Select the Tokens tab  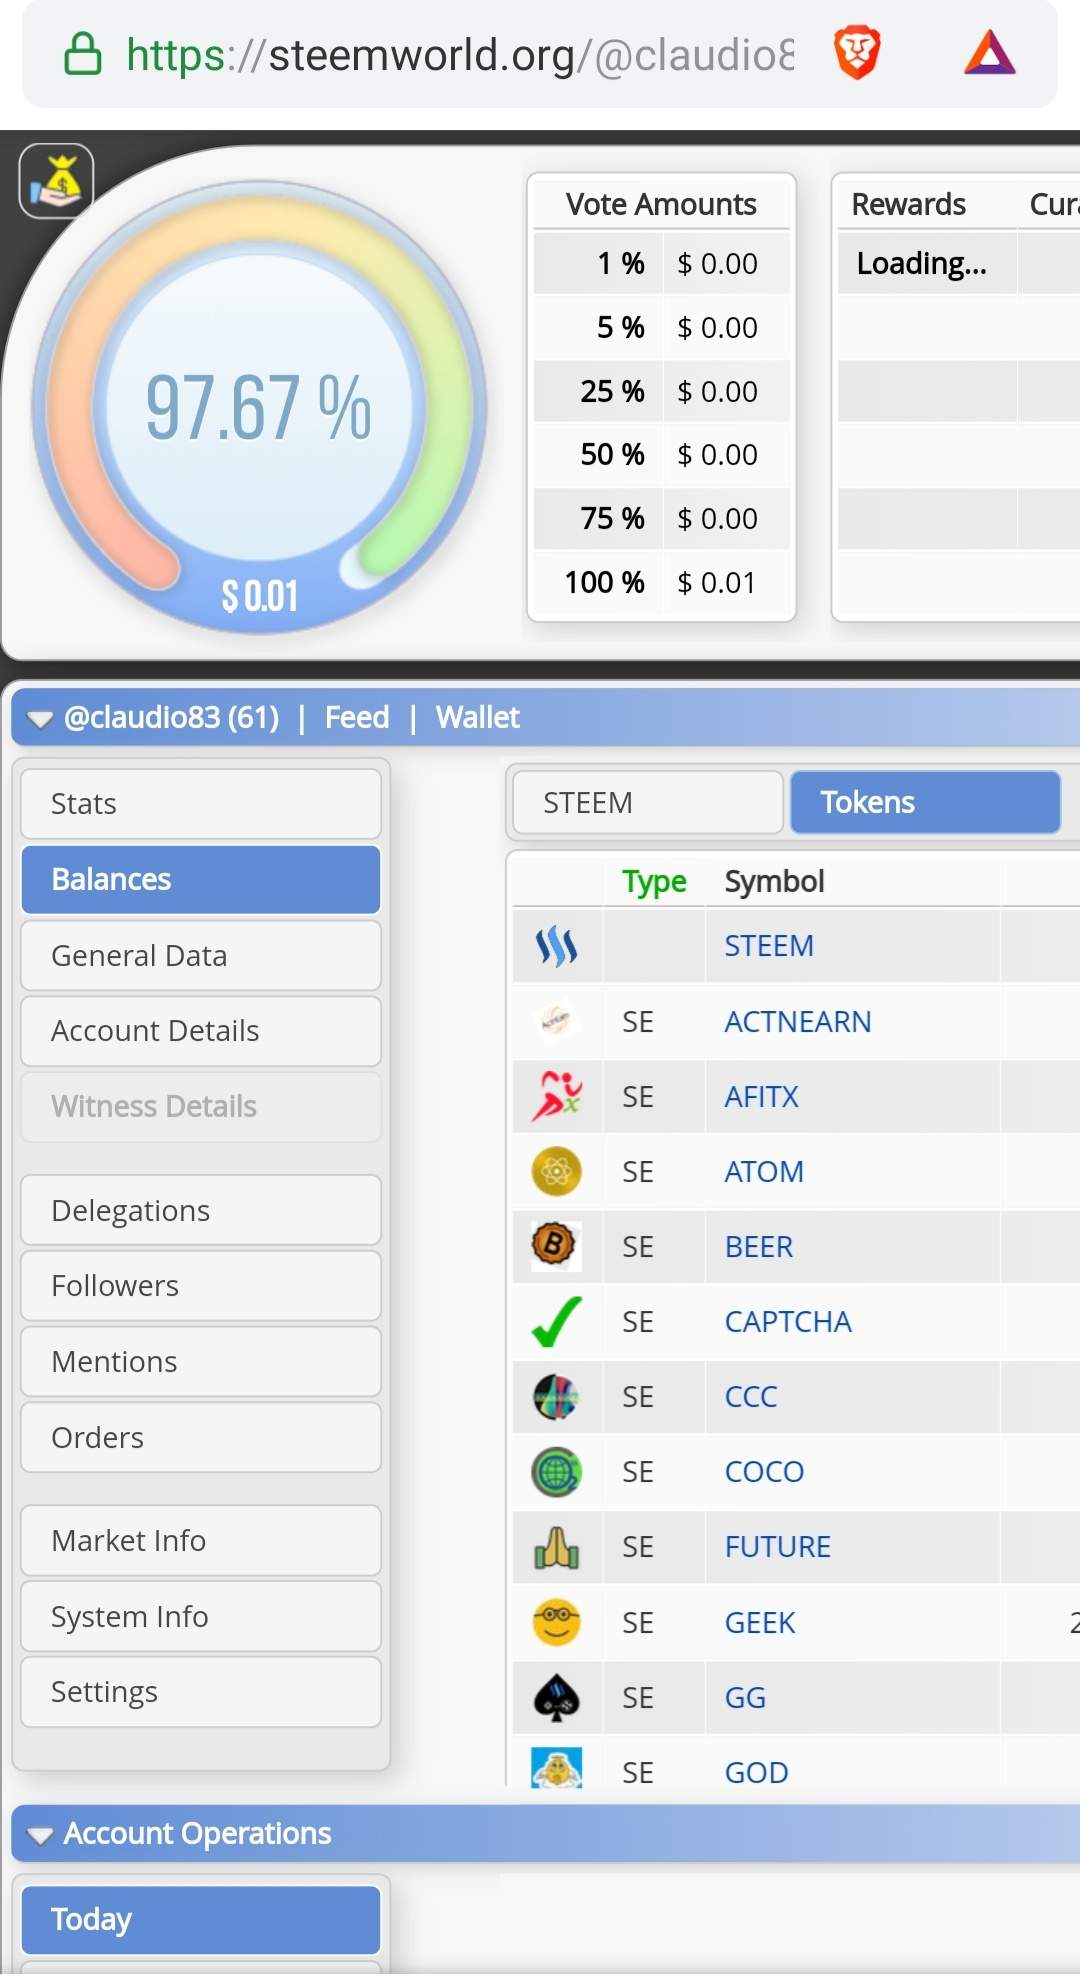tap(924, 803)
